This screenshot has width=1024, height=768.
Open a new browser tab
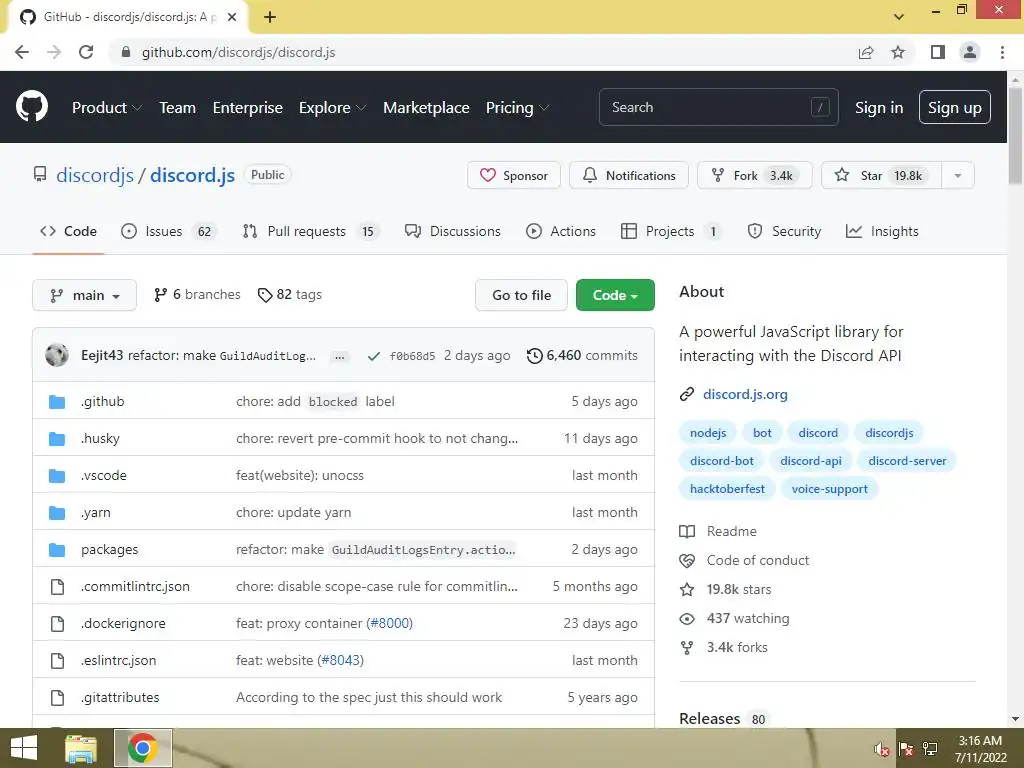click(270, 17)
